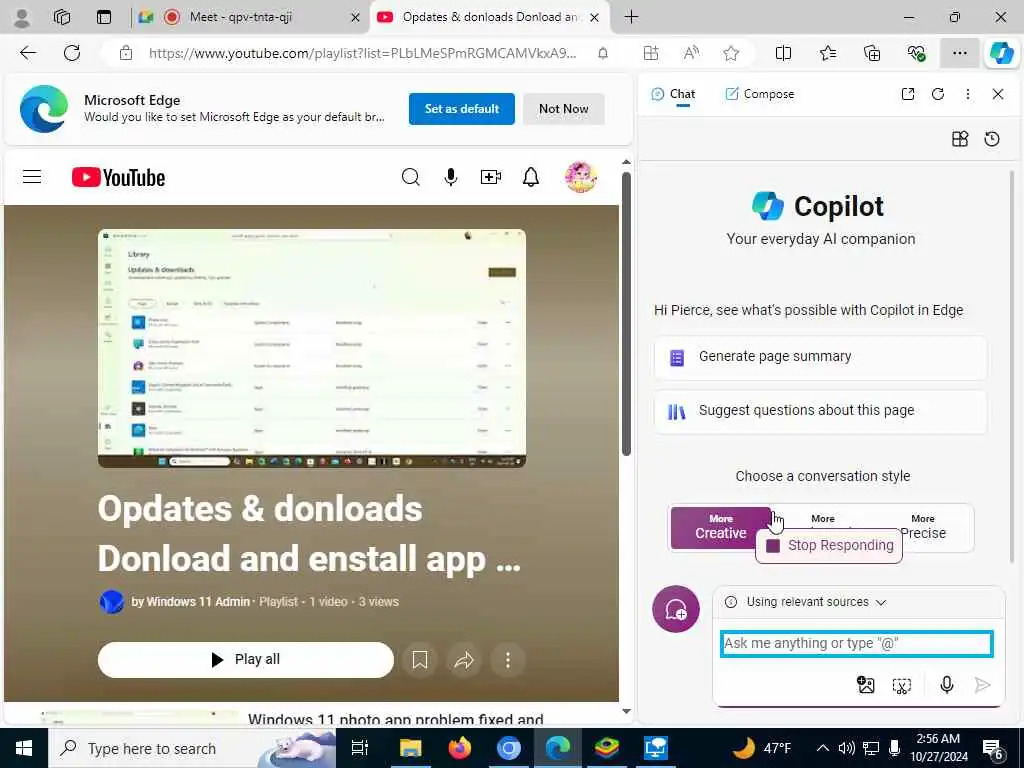1024x768 pixels.
Task: Click the Stop Responding button
Action: point(829,546)
